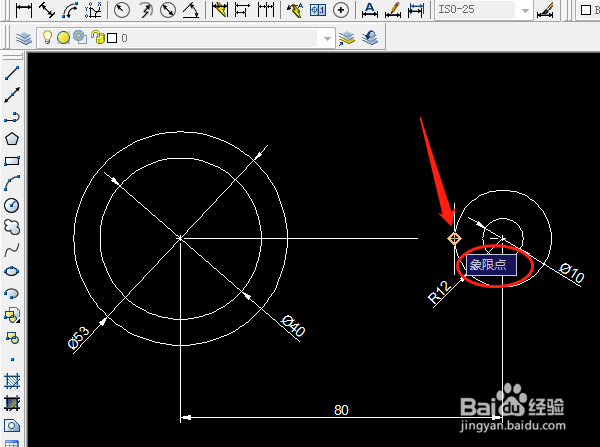Click the Dimension Update tool
Viewport: 600px width, 447px height.
pyautogui.click(x=416, y=10)
